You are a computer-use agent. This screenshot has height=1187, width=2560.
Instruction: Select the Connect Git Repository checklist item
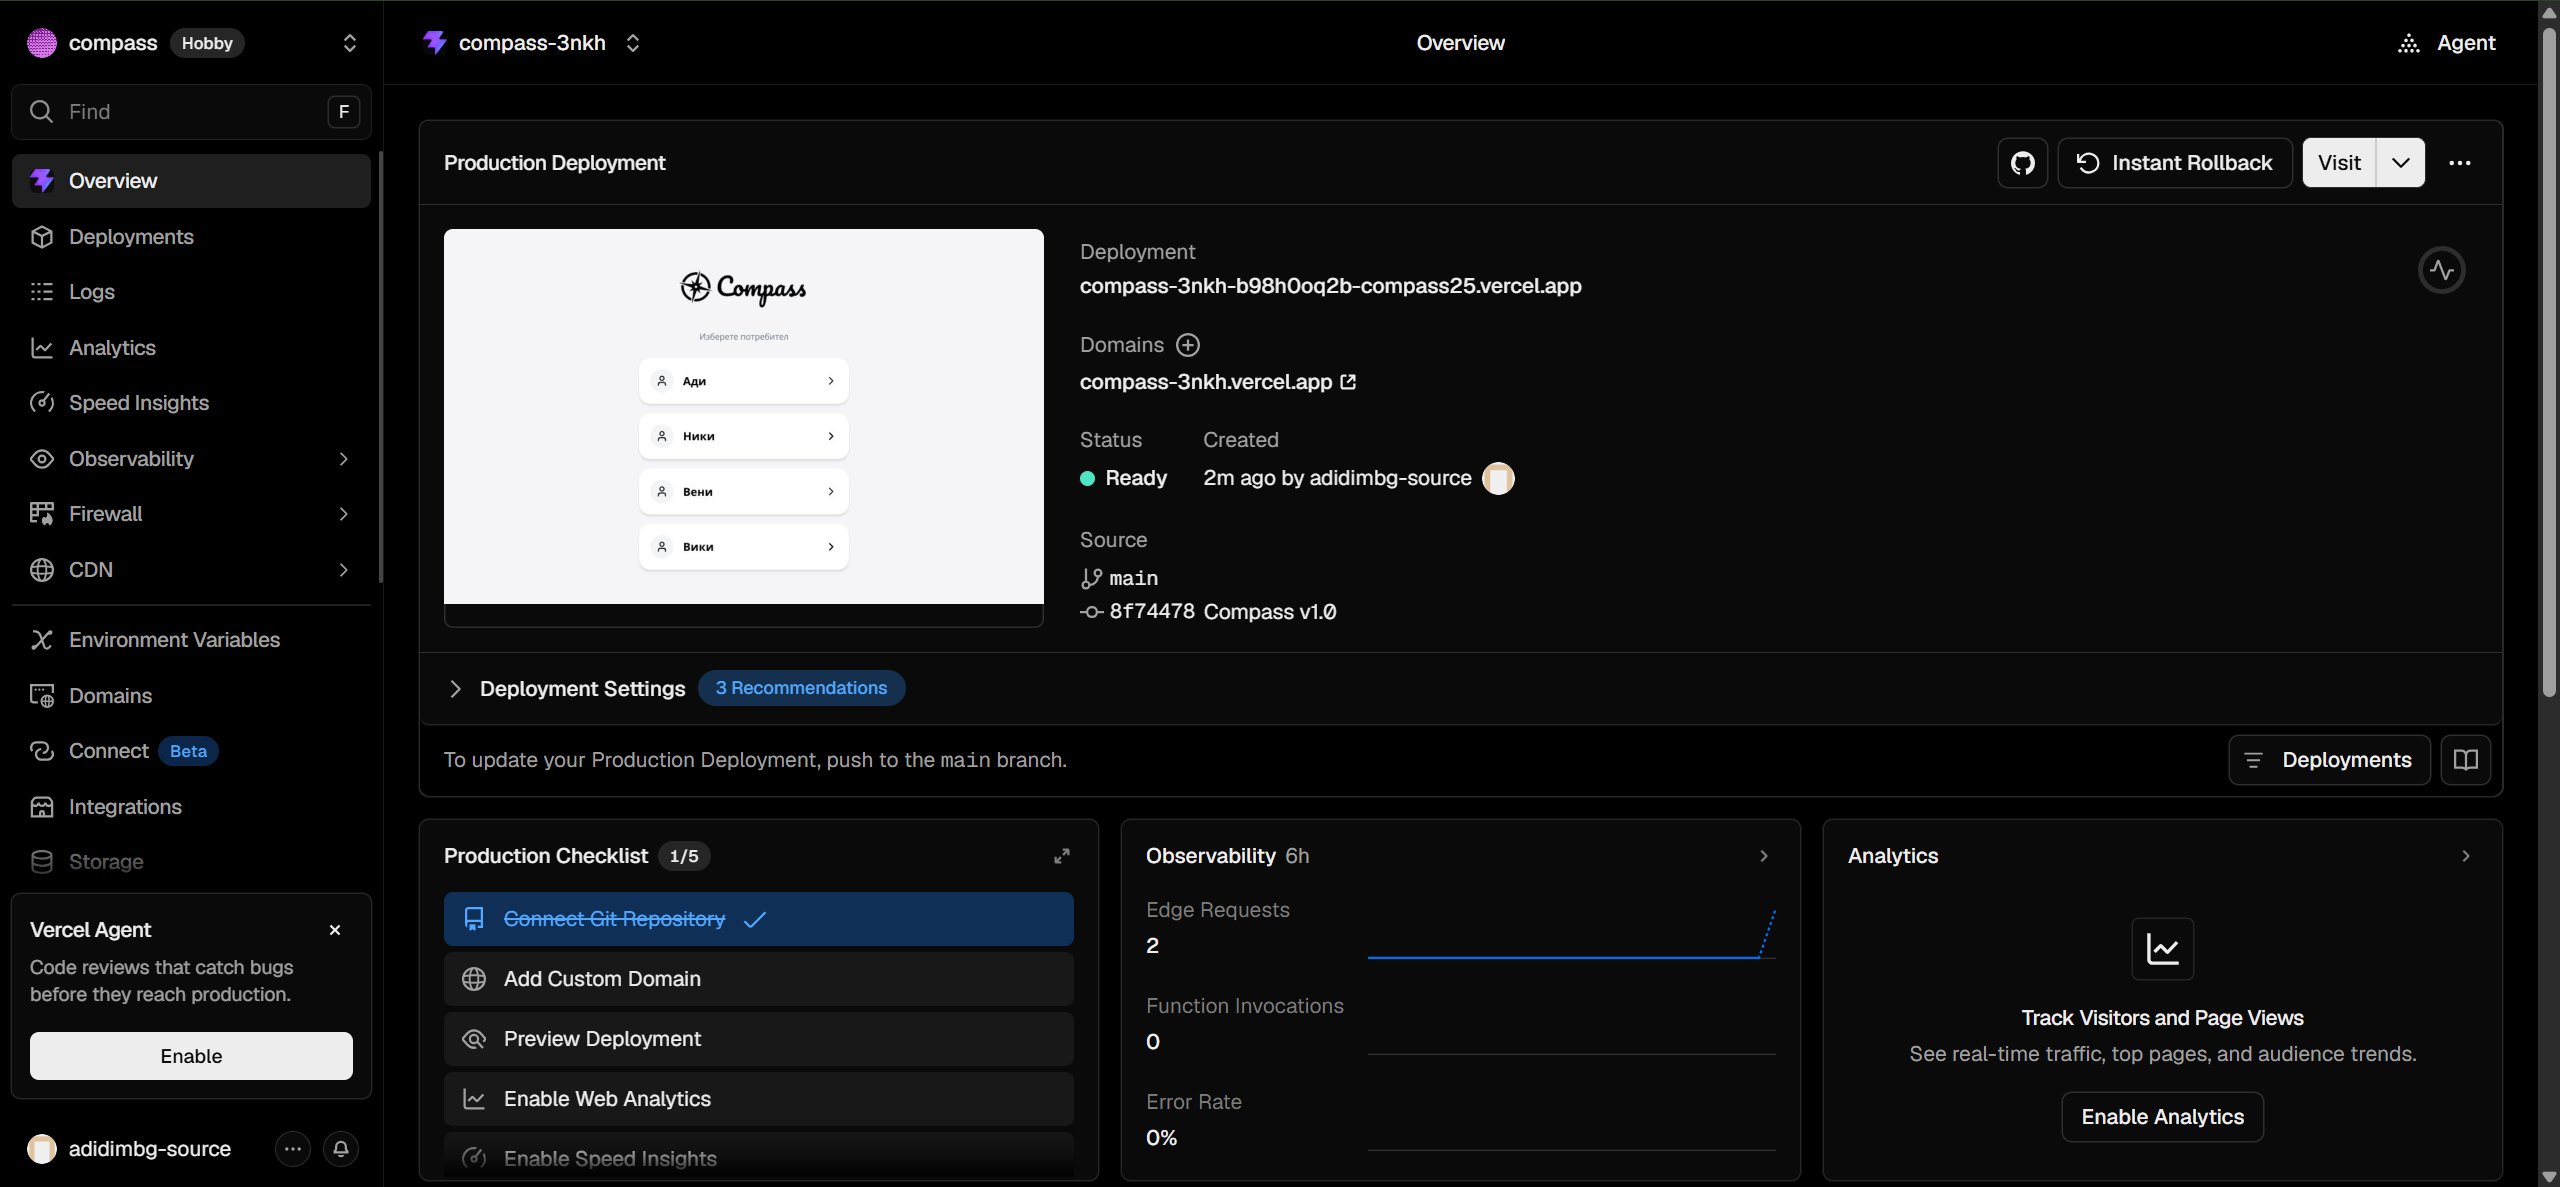tap(758, 919)
